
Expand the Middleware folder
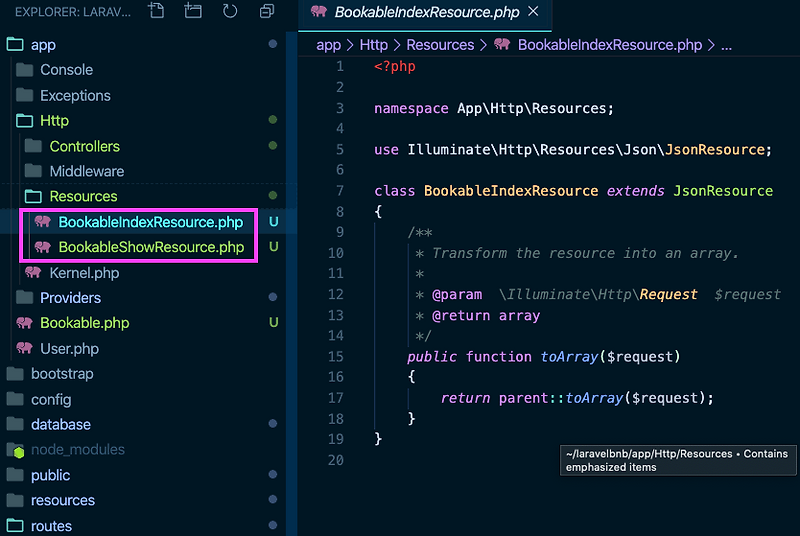point(143,171)
